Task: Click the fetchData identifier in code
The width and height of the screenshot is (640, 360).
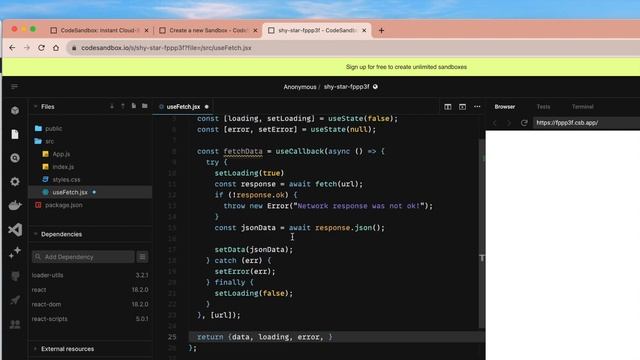Action: point(243,151)
